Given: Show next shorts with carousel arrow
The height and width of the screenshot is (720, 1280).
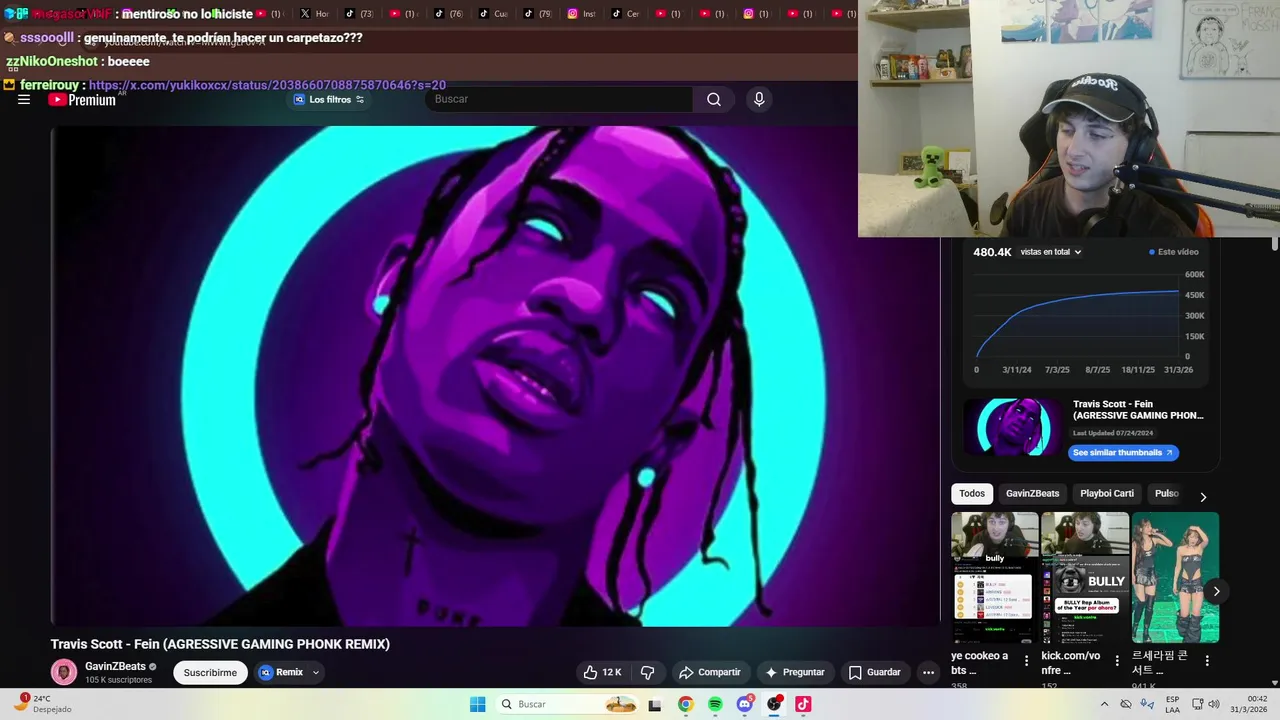Looking at the screenshot, I should point(1216,591).
